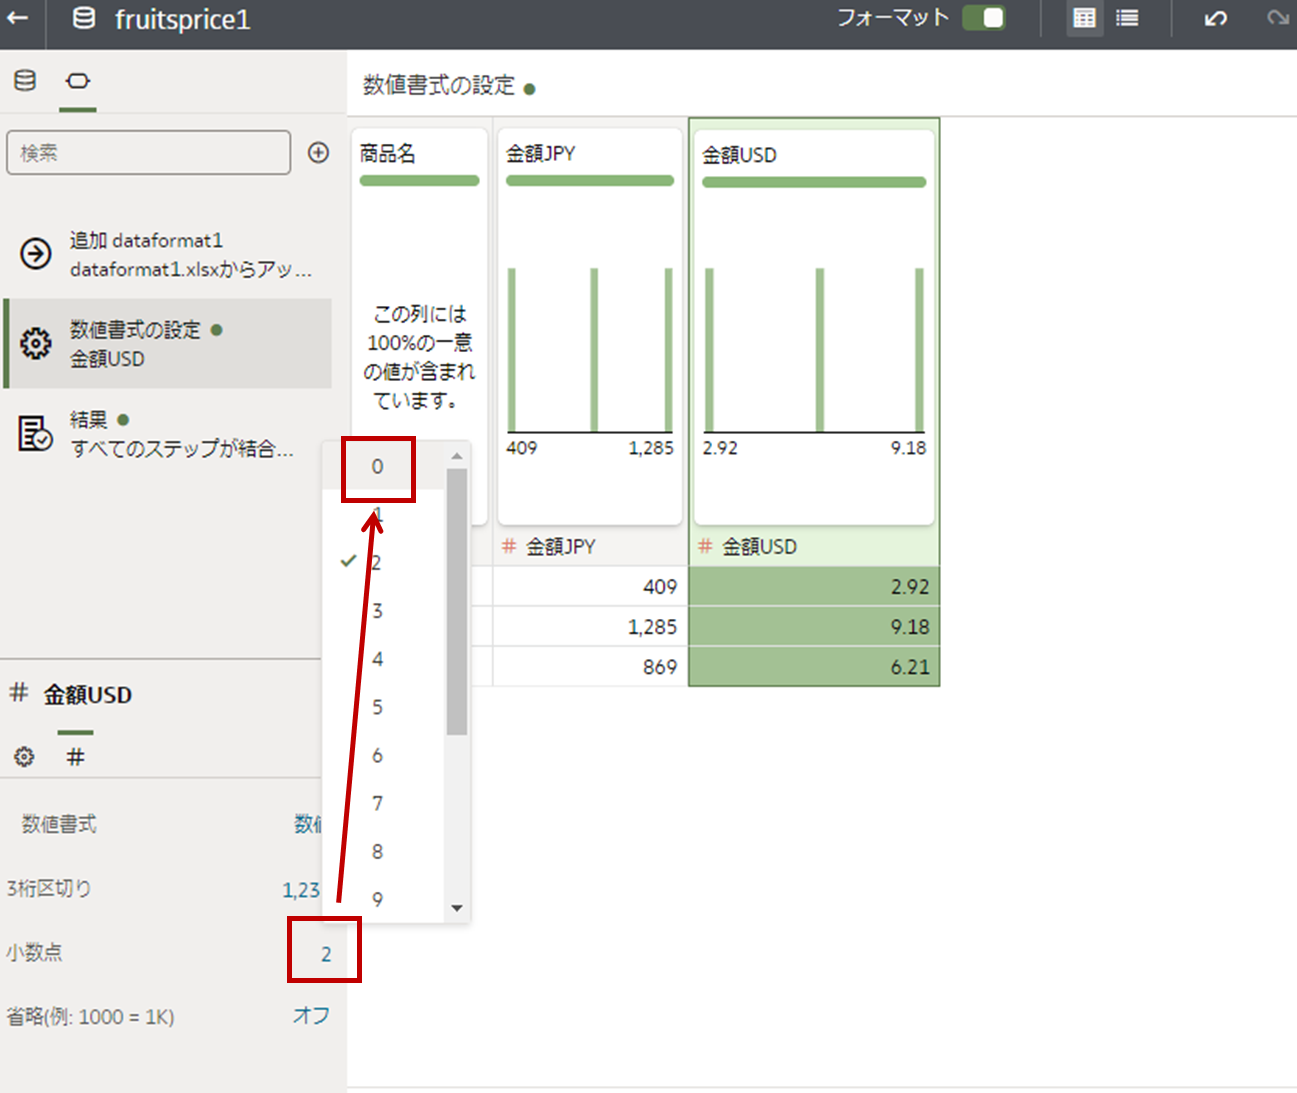1297x1093 pixels.
Task: Click the 金額JPY cell 869
Action: [590, 667]
